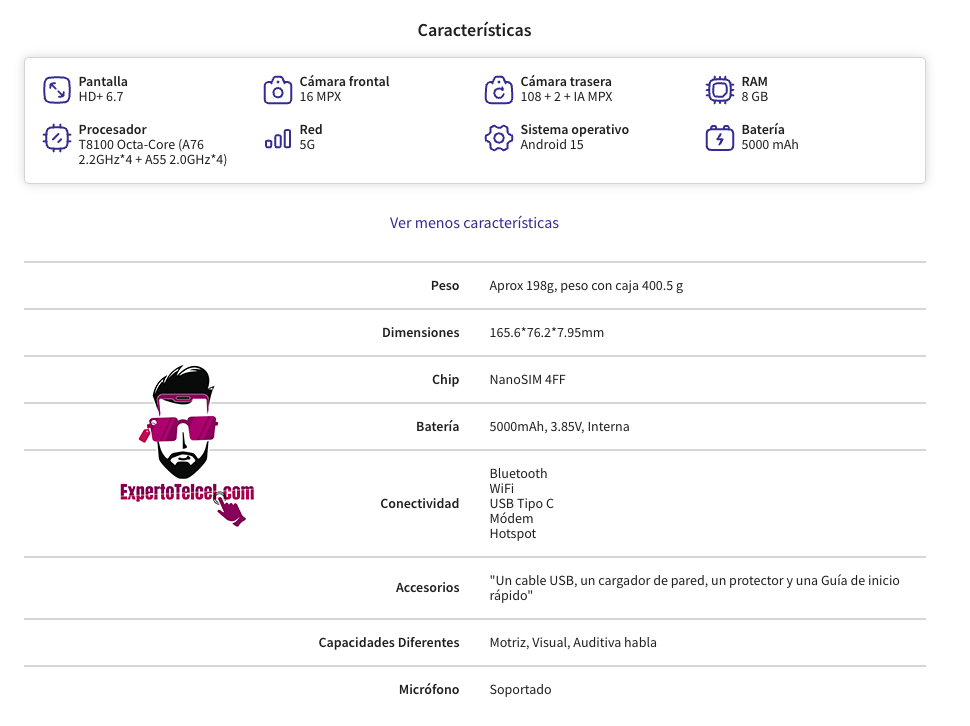Select the Dimensiones value 165.6*76.2*7.95mm

click(546, 333)
